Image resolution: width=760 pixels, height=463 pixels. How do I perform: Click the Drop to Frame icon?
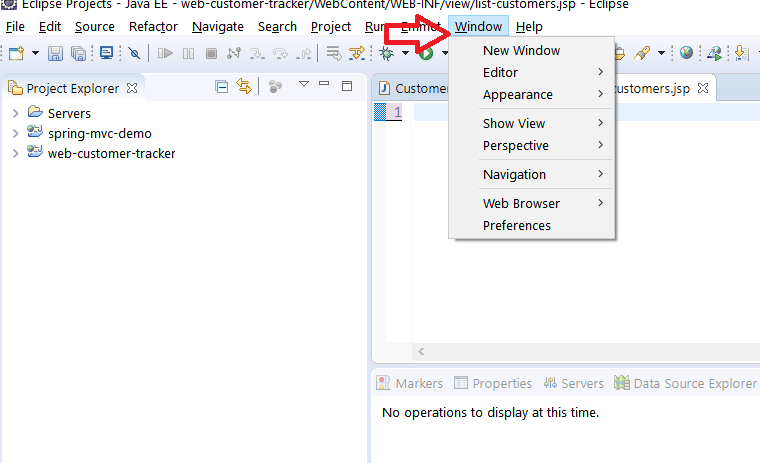333,53
